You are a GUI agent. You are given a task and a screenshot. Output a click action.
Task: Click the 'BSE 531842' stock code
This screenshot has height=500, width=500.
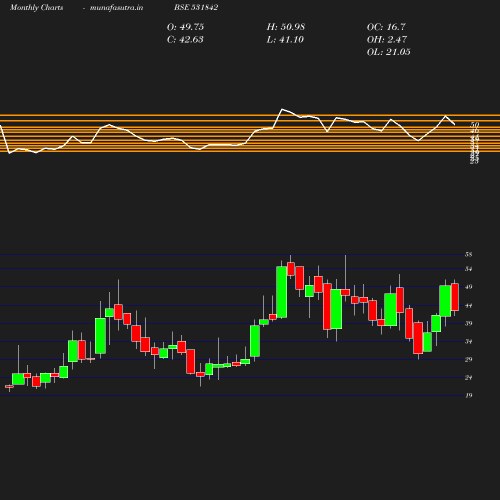point(196,8)
